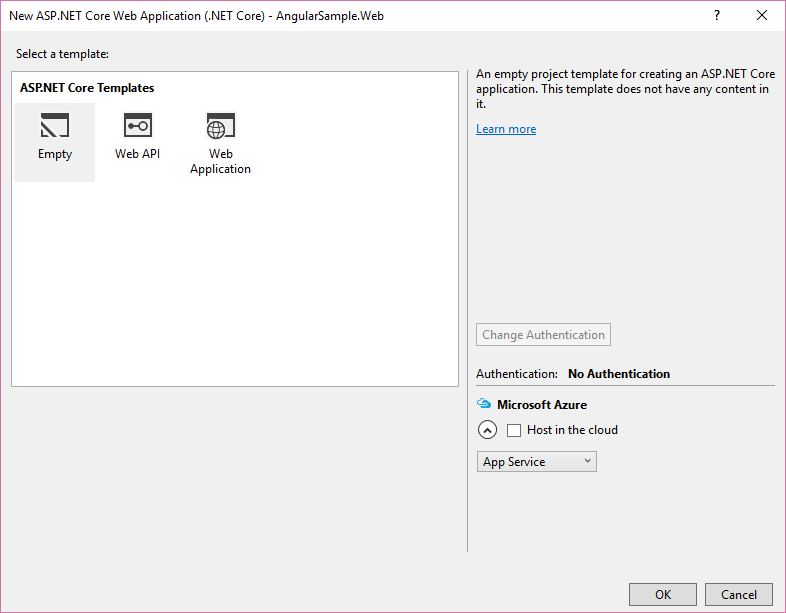Close the New ASP.NET Core dialog
Viewport: 786px width, 613px height.
pyautogui.click(x=762, y=16)
